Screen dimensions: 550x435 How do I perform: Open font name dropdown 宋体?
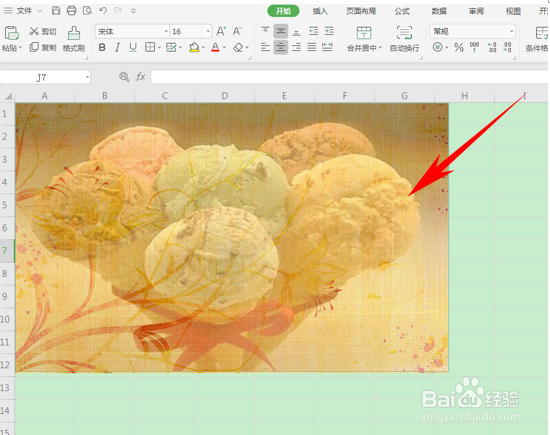pos(166,32)
